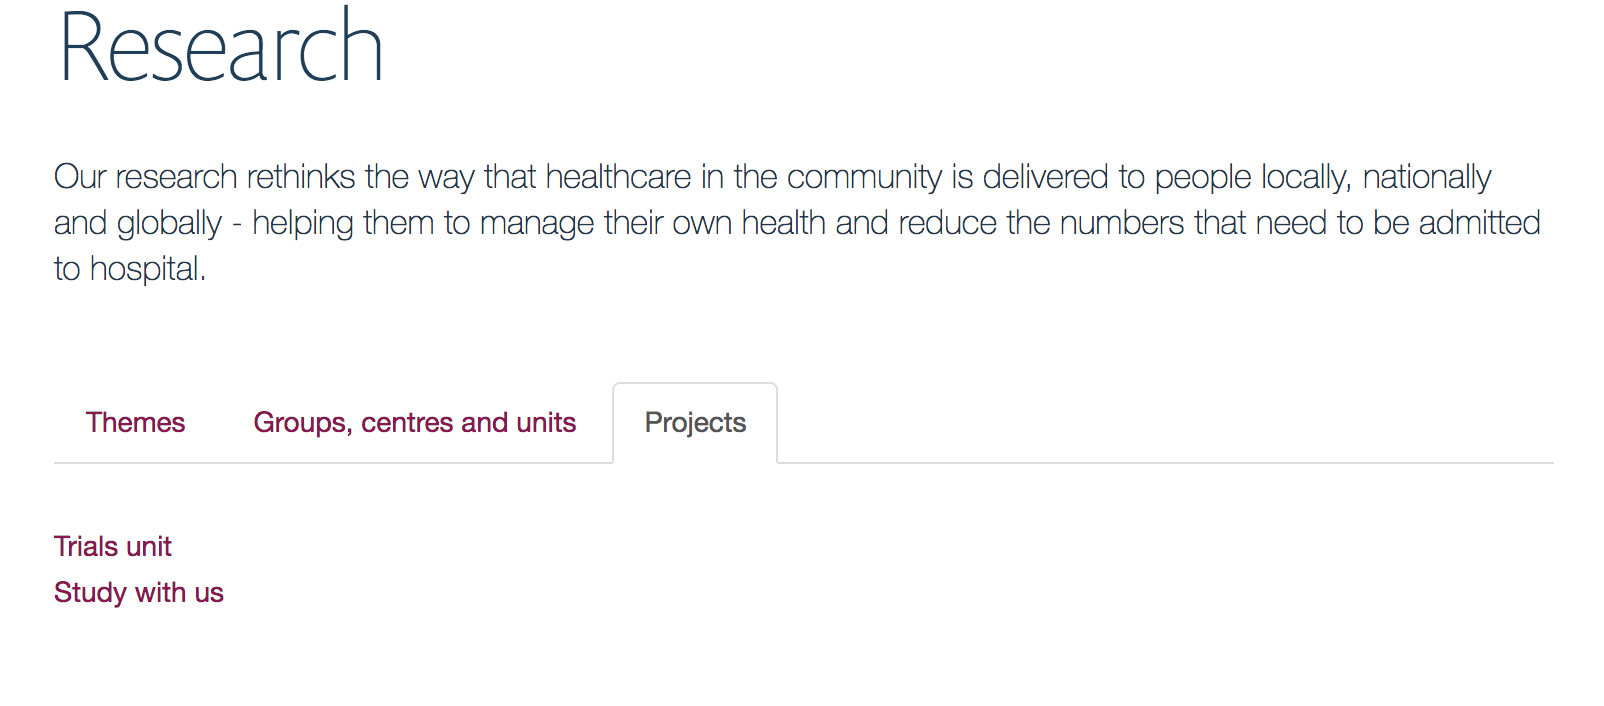Switch to the Themes tab

pos(135,423)
